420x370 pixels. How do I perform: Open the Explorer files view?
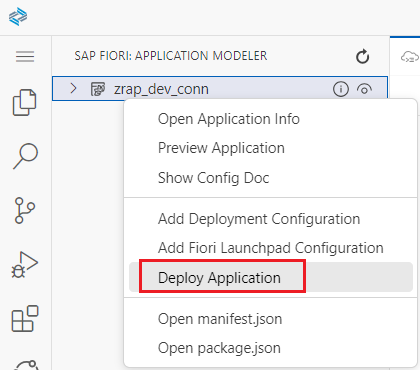click(x=25, y=102)
